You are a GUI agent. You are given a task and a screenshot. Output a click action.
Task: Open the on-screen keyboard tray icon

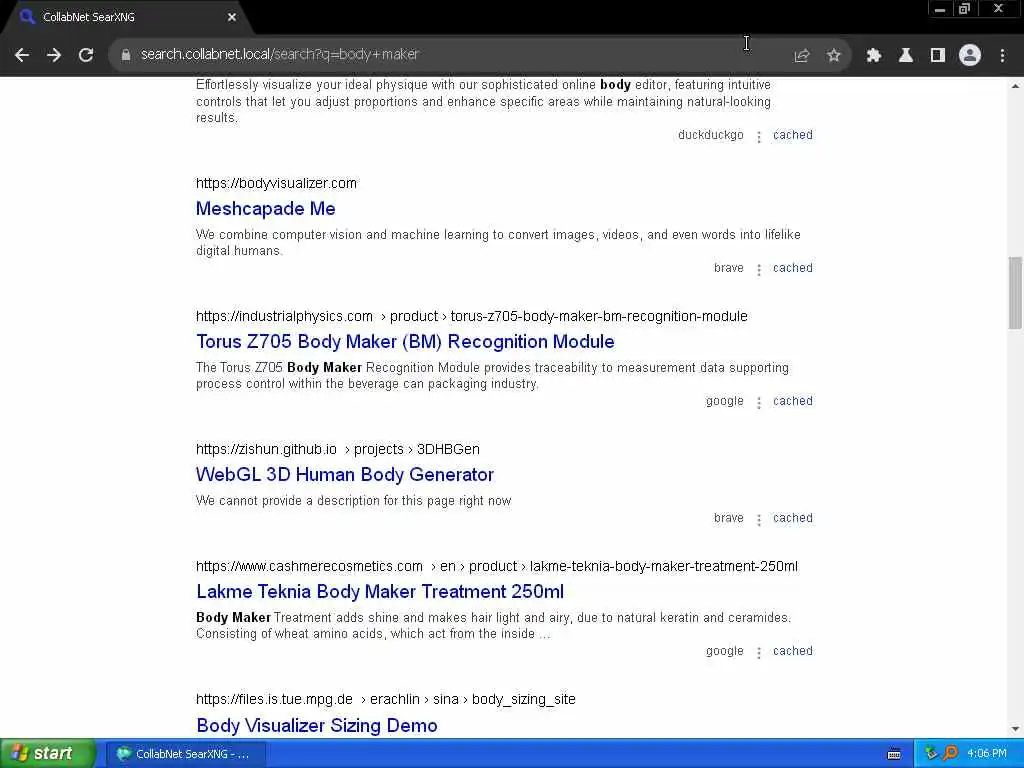click(x=894, y=754)
